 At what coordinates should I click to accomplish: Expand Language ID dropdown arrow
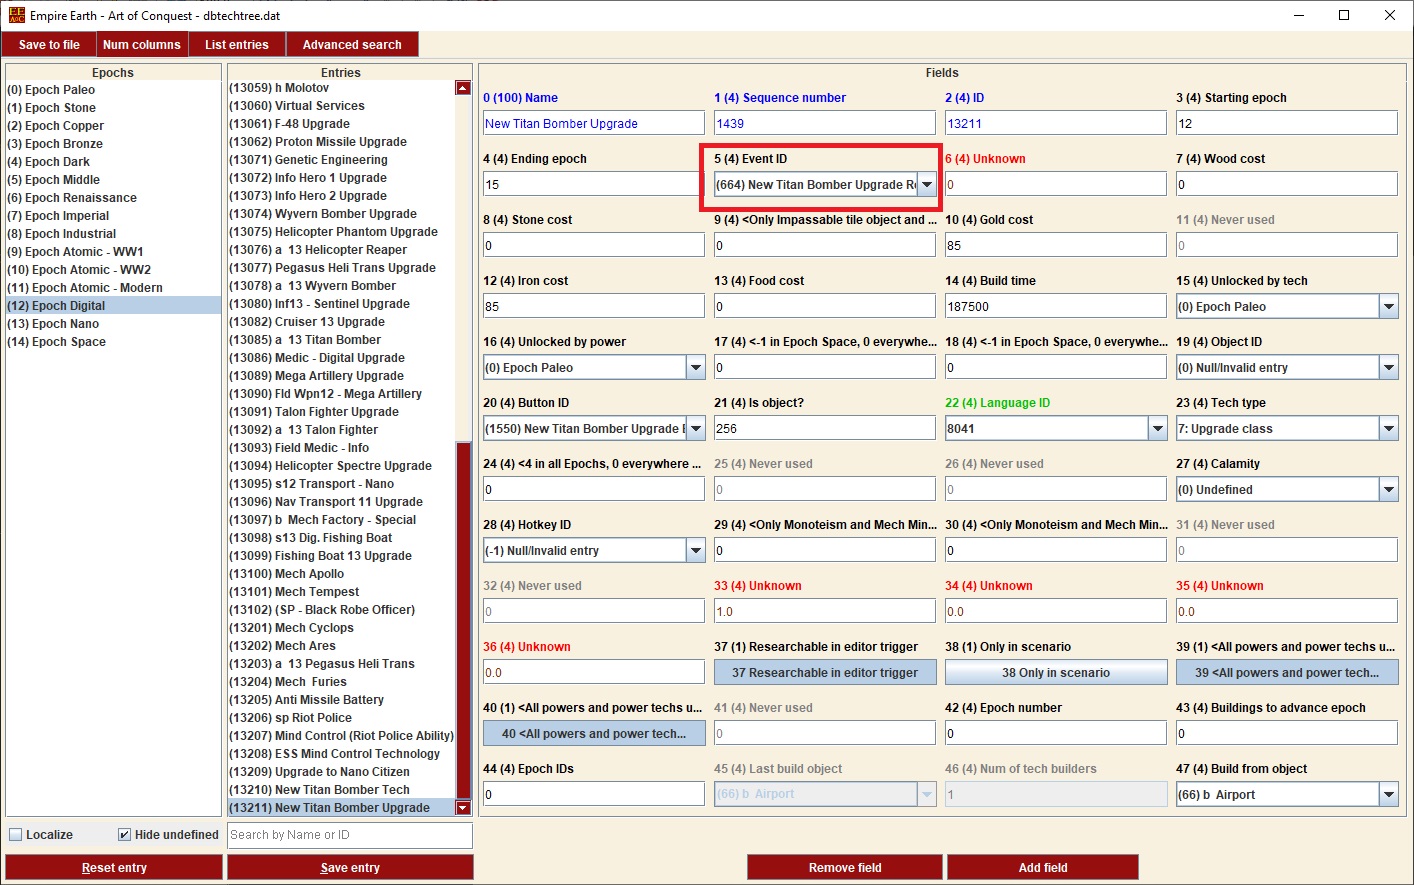pos(1158,429)
